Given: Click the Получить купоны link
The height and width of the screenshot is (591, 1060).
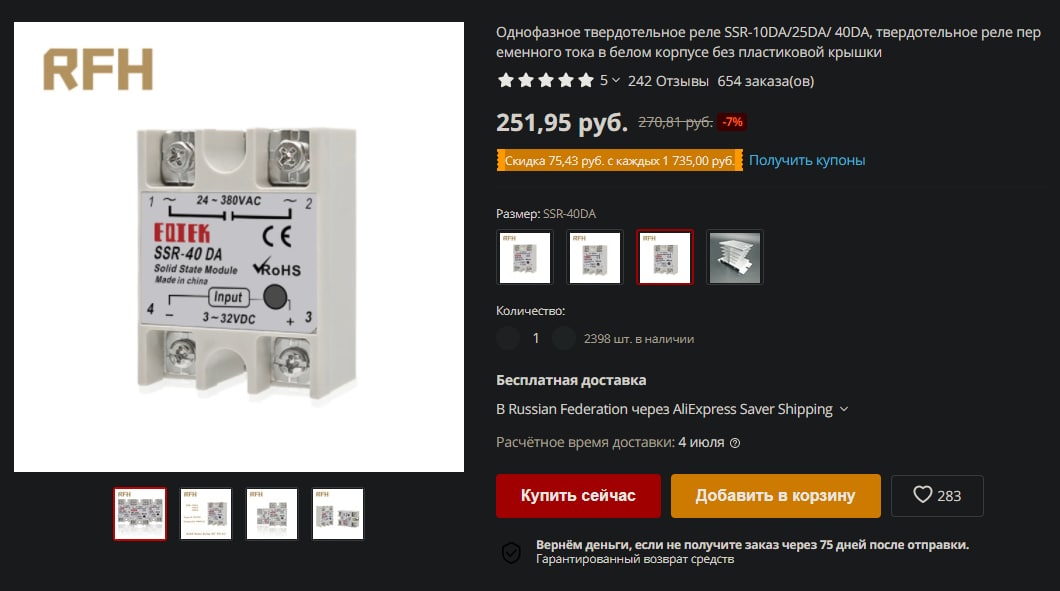Looking at the screenshot, I should [x=806, y=160].
